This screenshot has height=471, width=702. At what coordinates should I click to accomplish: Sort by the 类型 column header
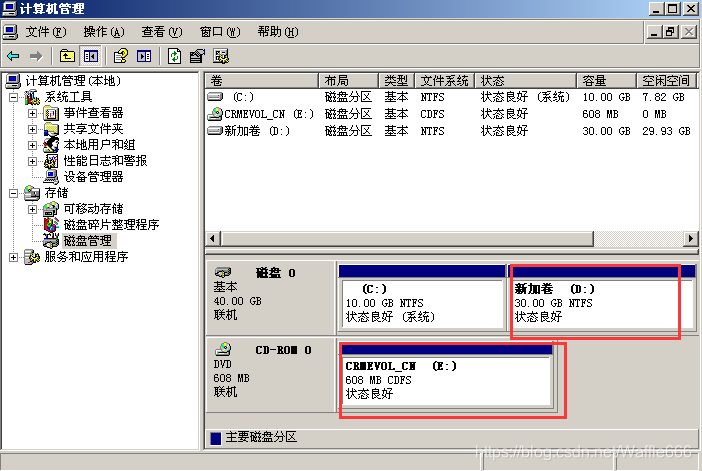click(397, 81)
